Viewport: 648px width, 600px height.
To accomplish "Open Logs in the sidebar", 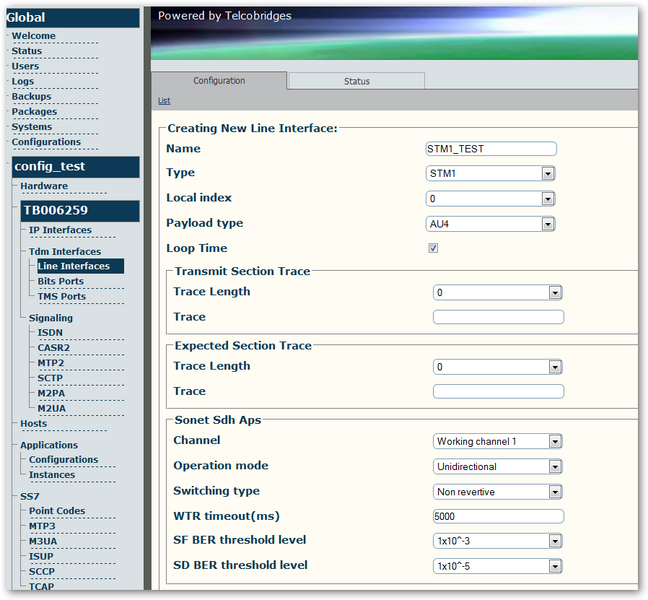I will (x=23, y=81).
